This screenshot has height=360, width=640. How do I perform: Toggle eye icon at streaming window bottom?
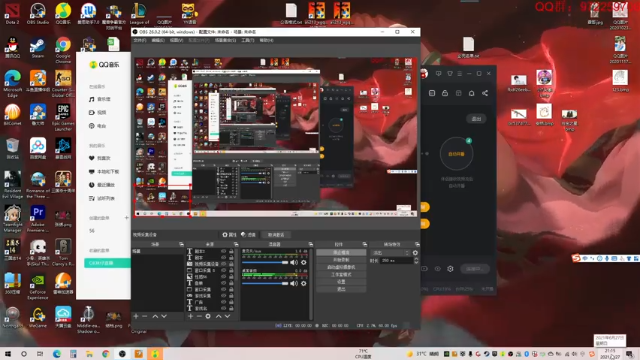coord(438,269)
